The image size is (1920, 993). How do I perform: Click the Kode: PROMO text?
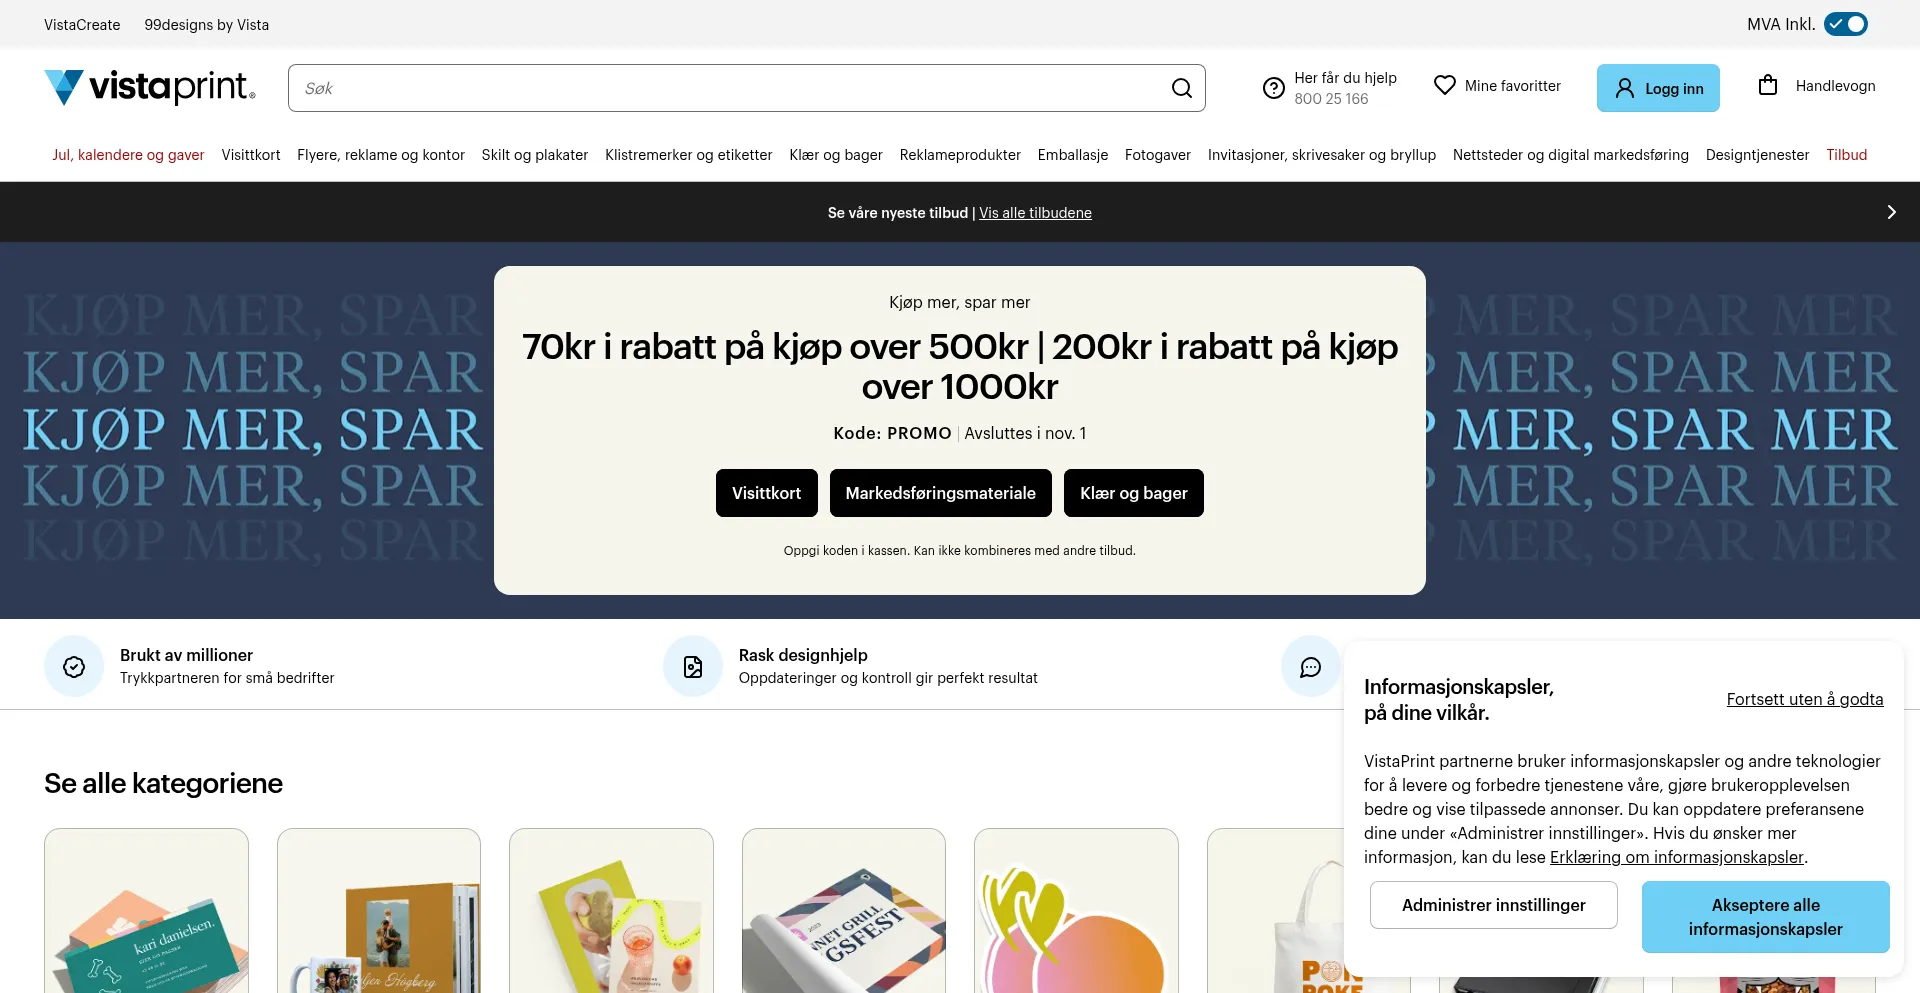pos(892,433)
